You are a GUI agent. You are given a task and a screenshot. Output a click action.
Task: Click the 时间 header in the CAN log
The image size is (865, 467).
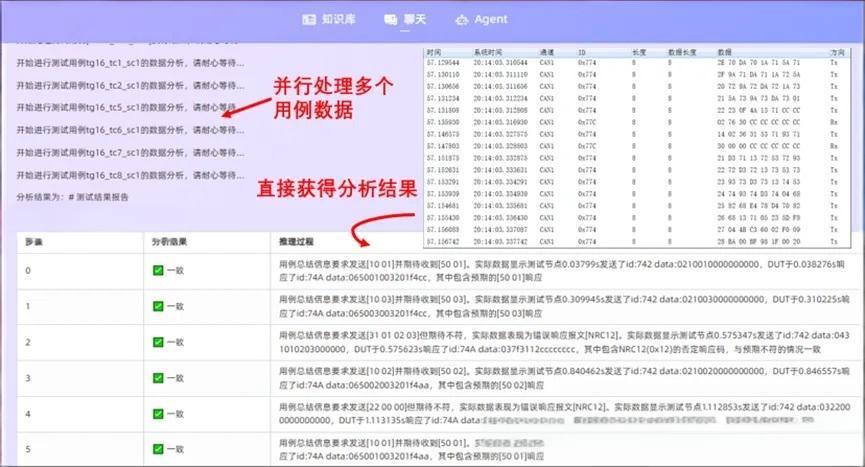point(434,52)
